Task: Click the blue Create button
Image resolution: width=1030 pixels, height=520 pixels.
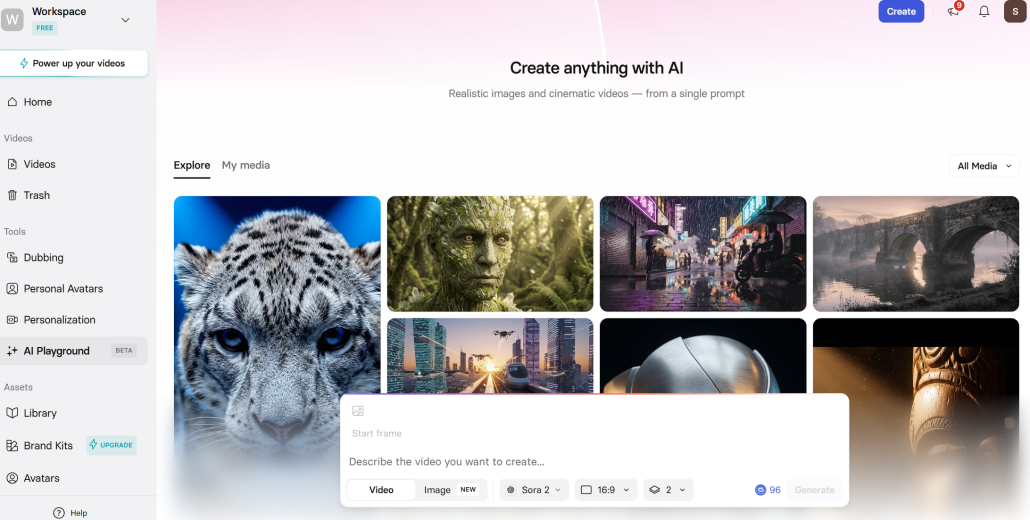Action: pos(901,12)
